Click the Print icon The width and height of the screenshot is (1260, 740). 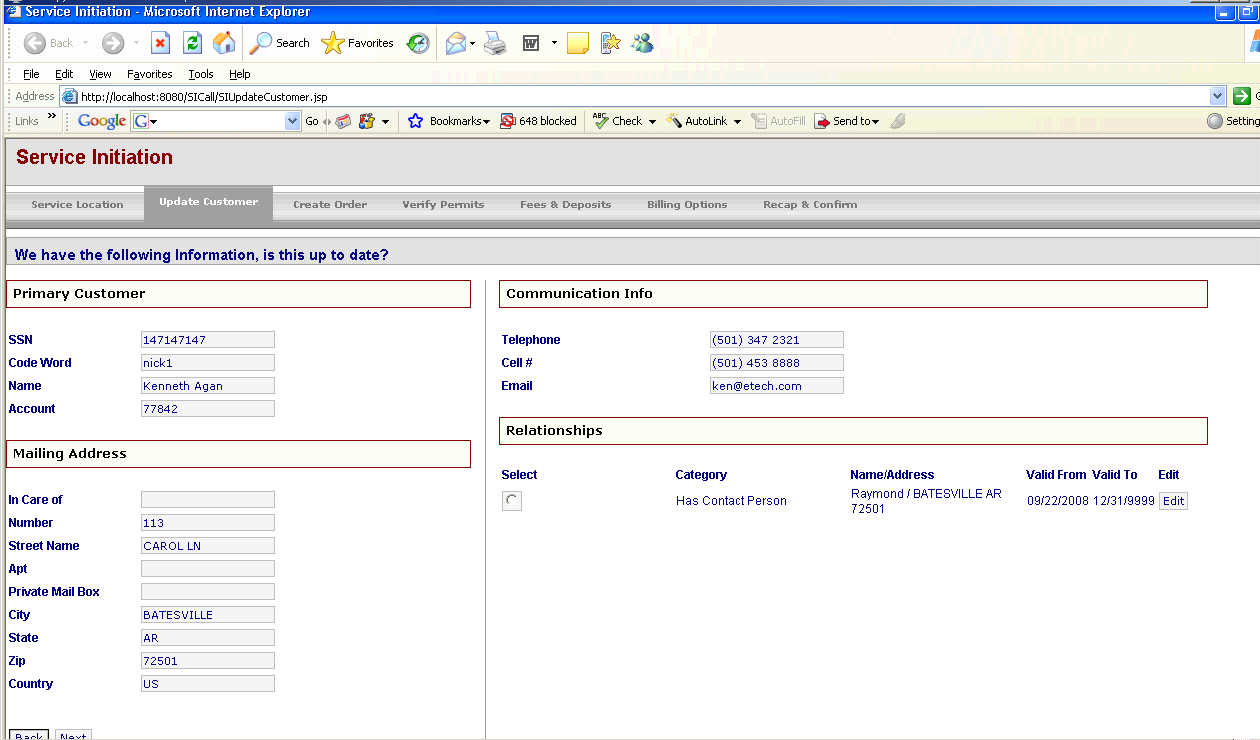(x=495, y=43)
